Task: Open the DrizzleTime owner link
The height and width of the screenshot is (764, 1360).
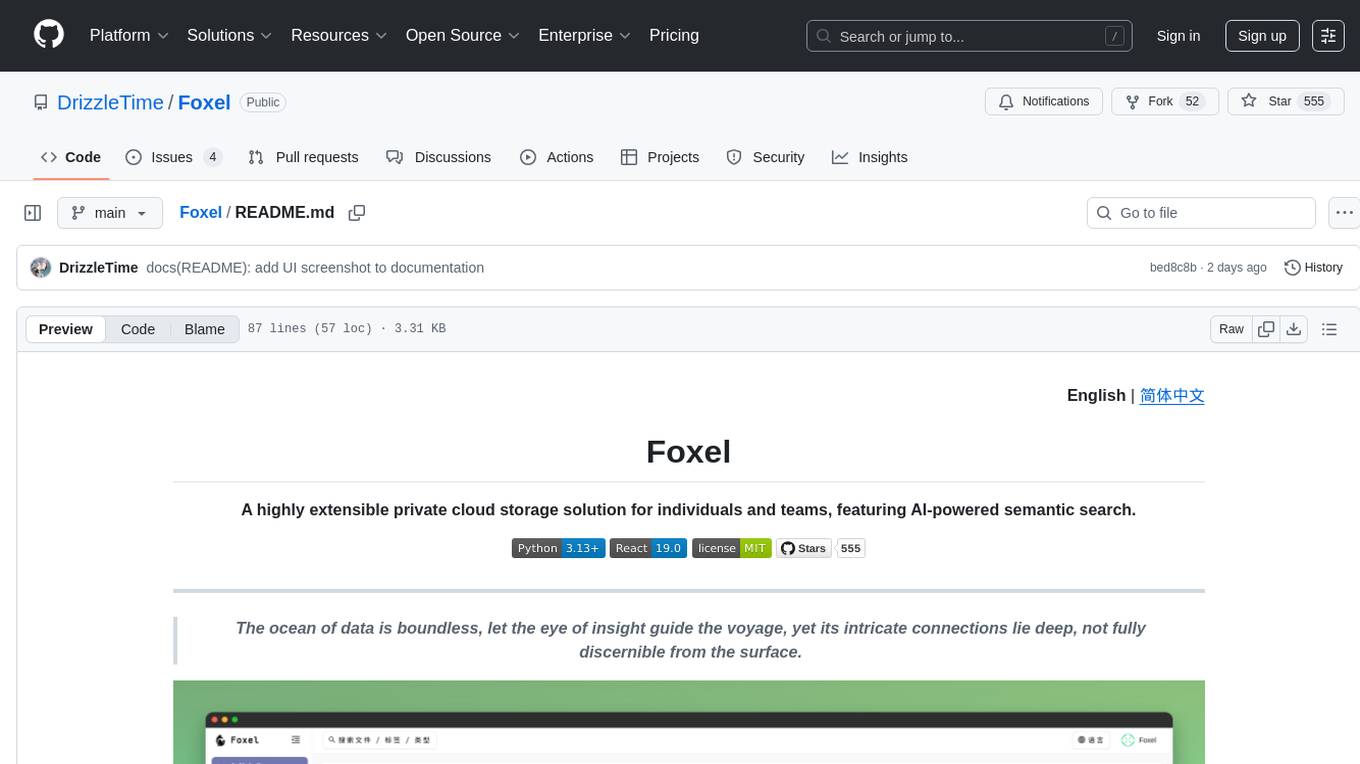Action: (x=110, y=102)
